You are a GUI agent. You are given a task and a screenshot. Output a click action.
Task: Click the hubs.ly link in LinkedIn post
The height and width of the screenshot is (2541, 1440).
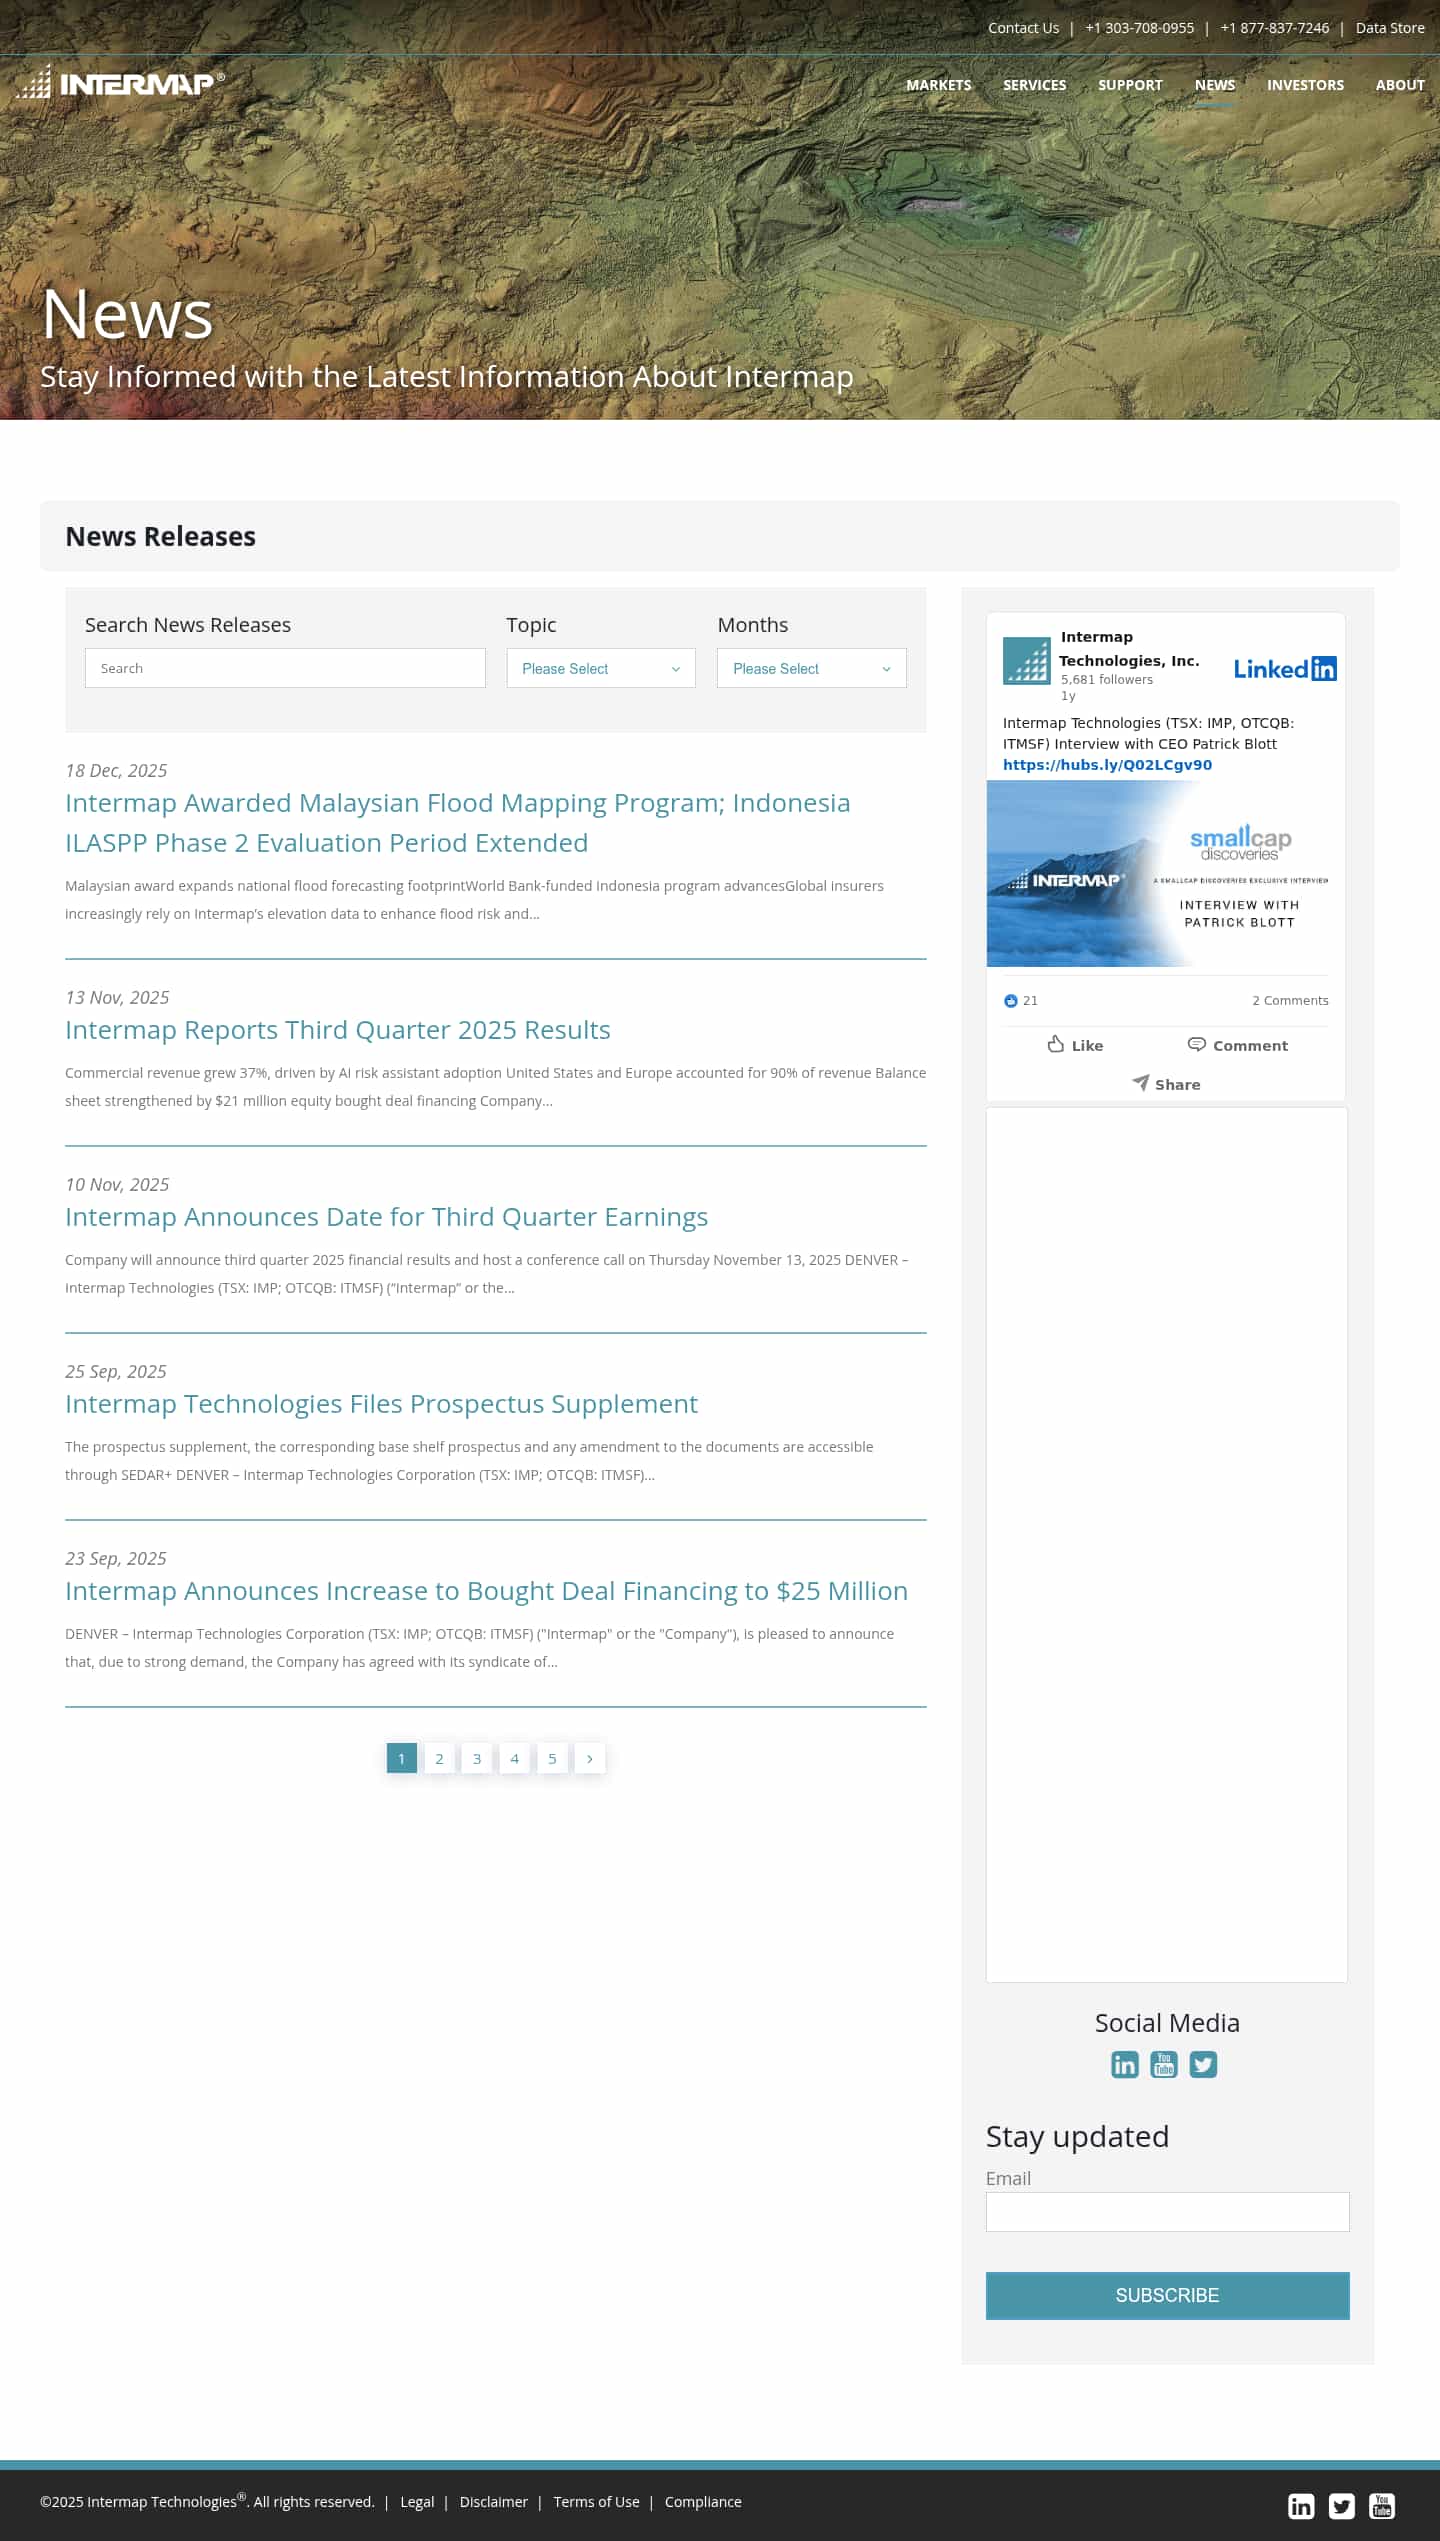pyautogui.click(x=1107, y=765)
